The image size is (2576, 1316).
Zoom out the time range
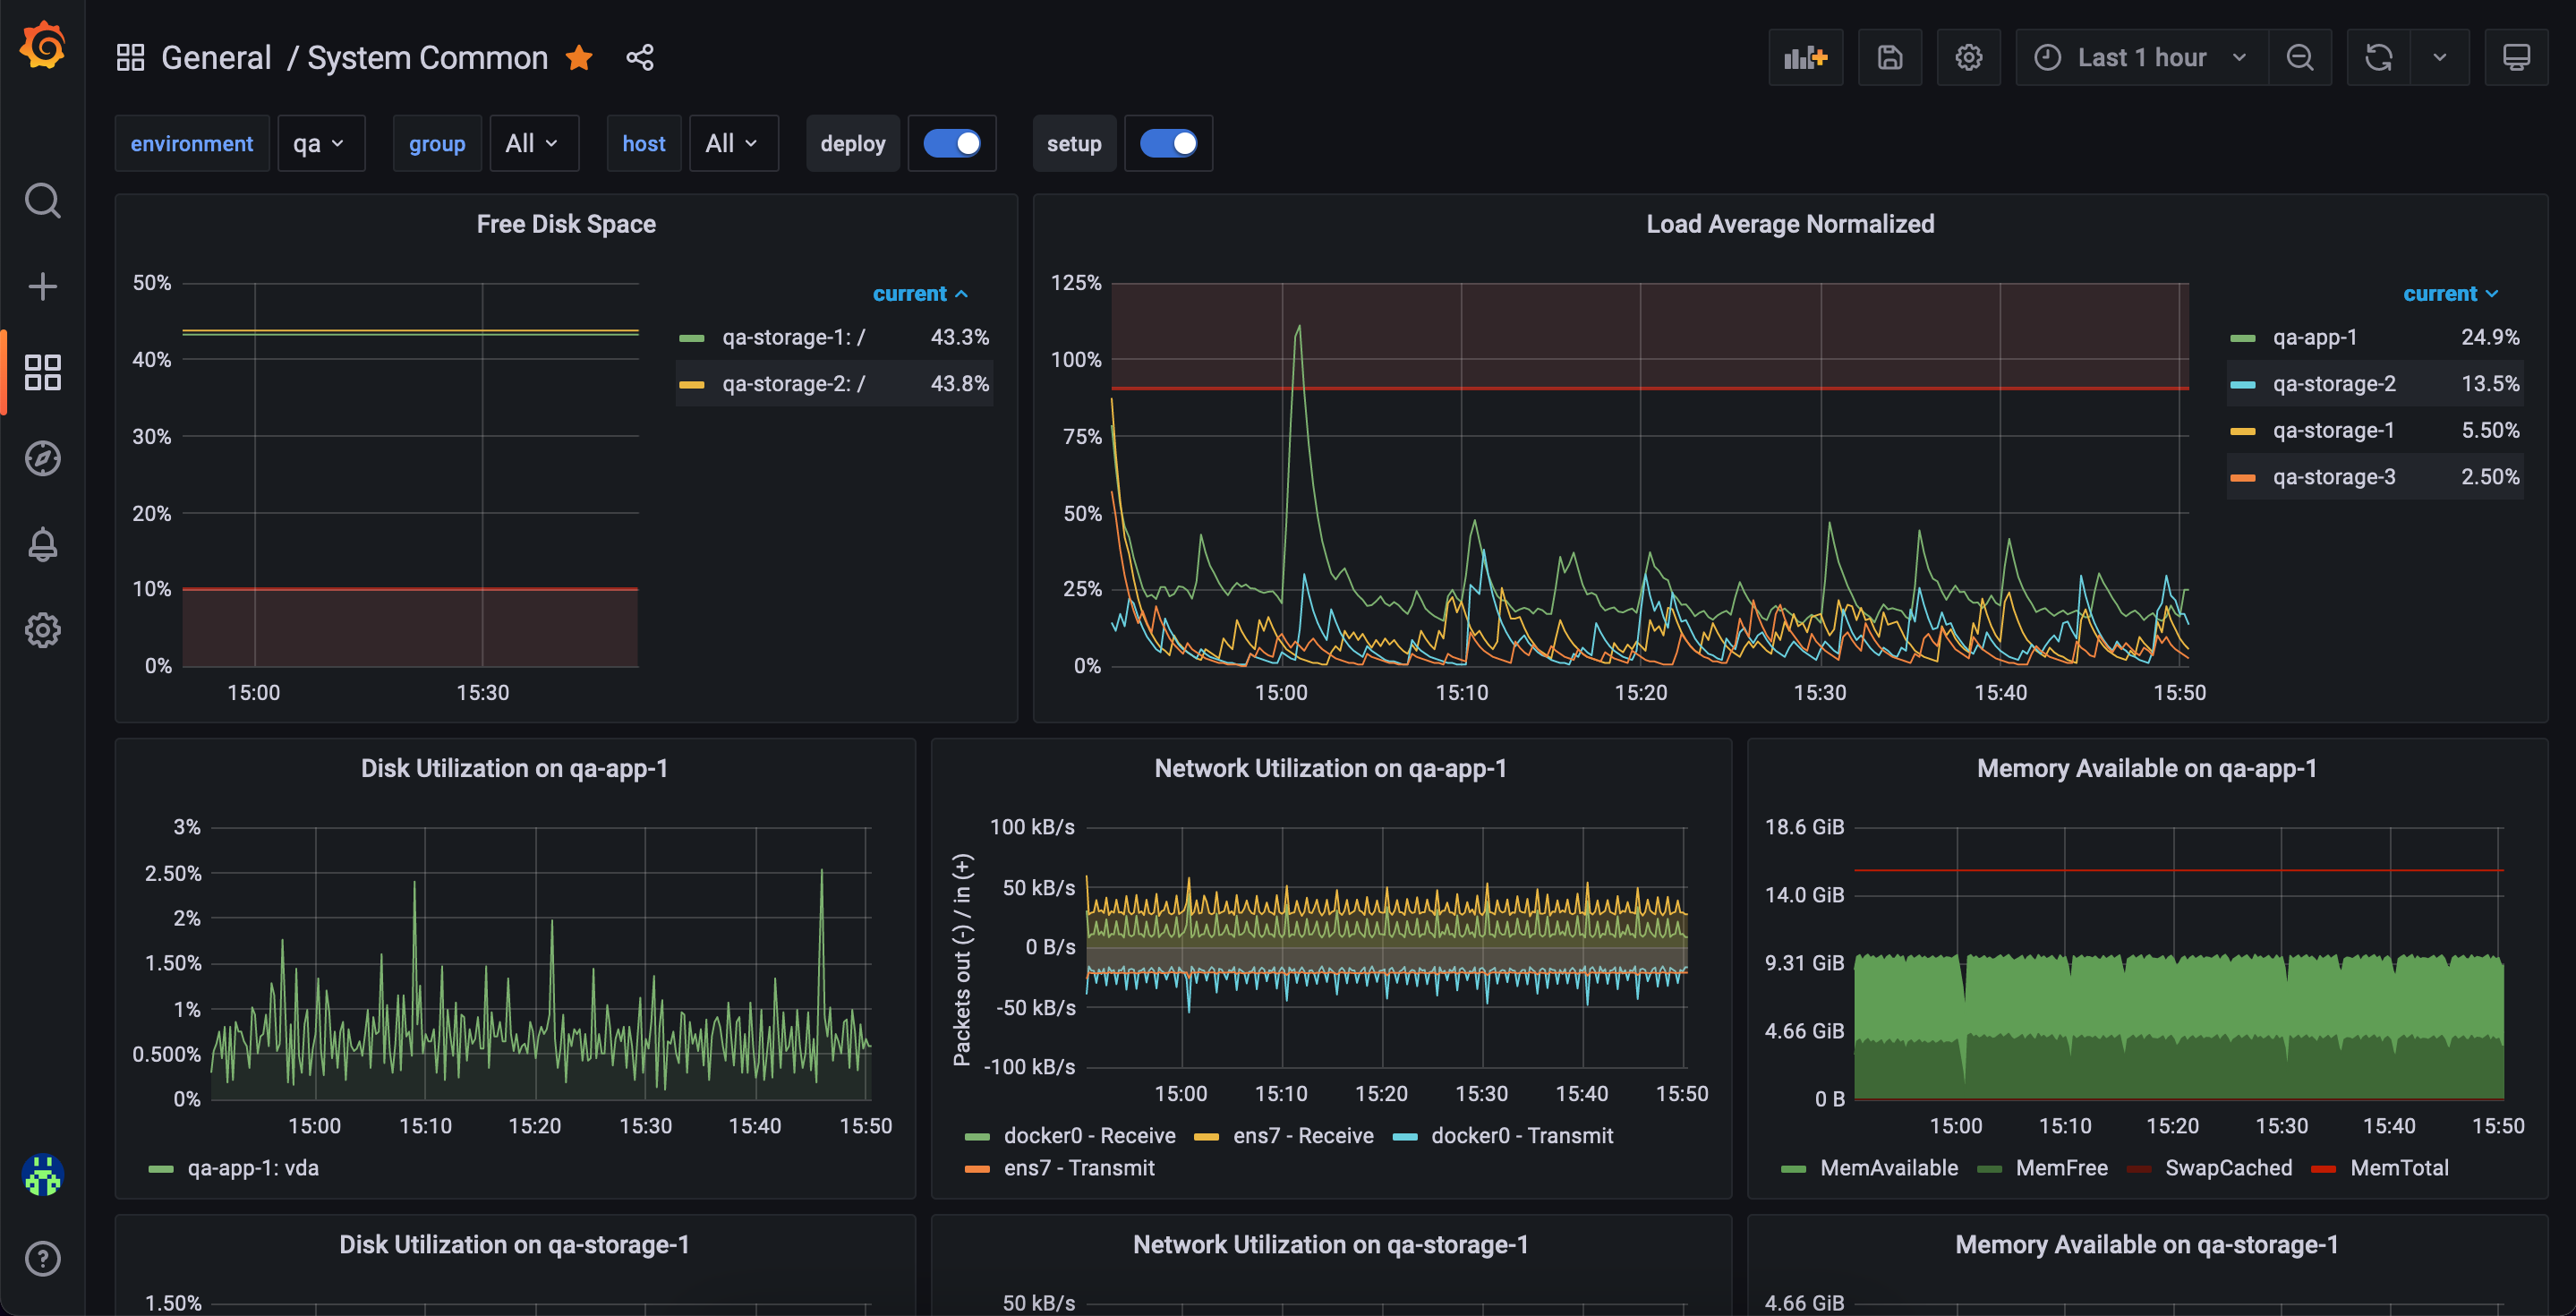coord(2299,58)
